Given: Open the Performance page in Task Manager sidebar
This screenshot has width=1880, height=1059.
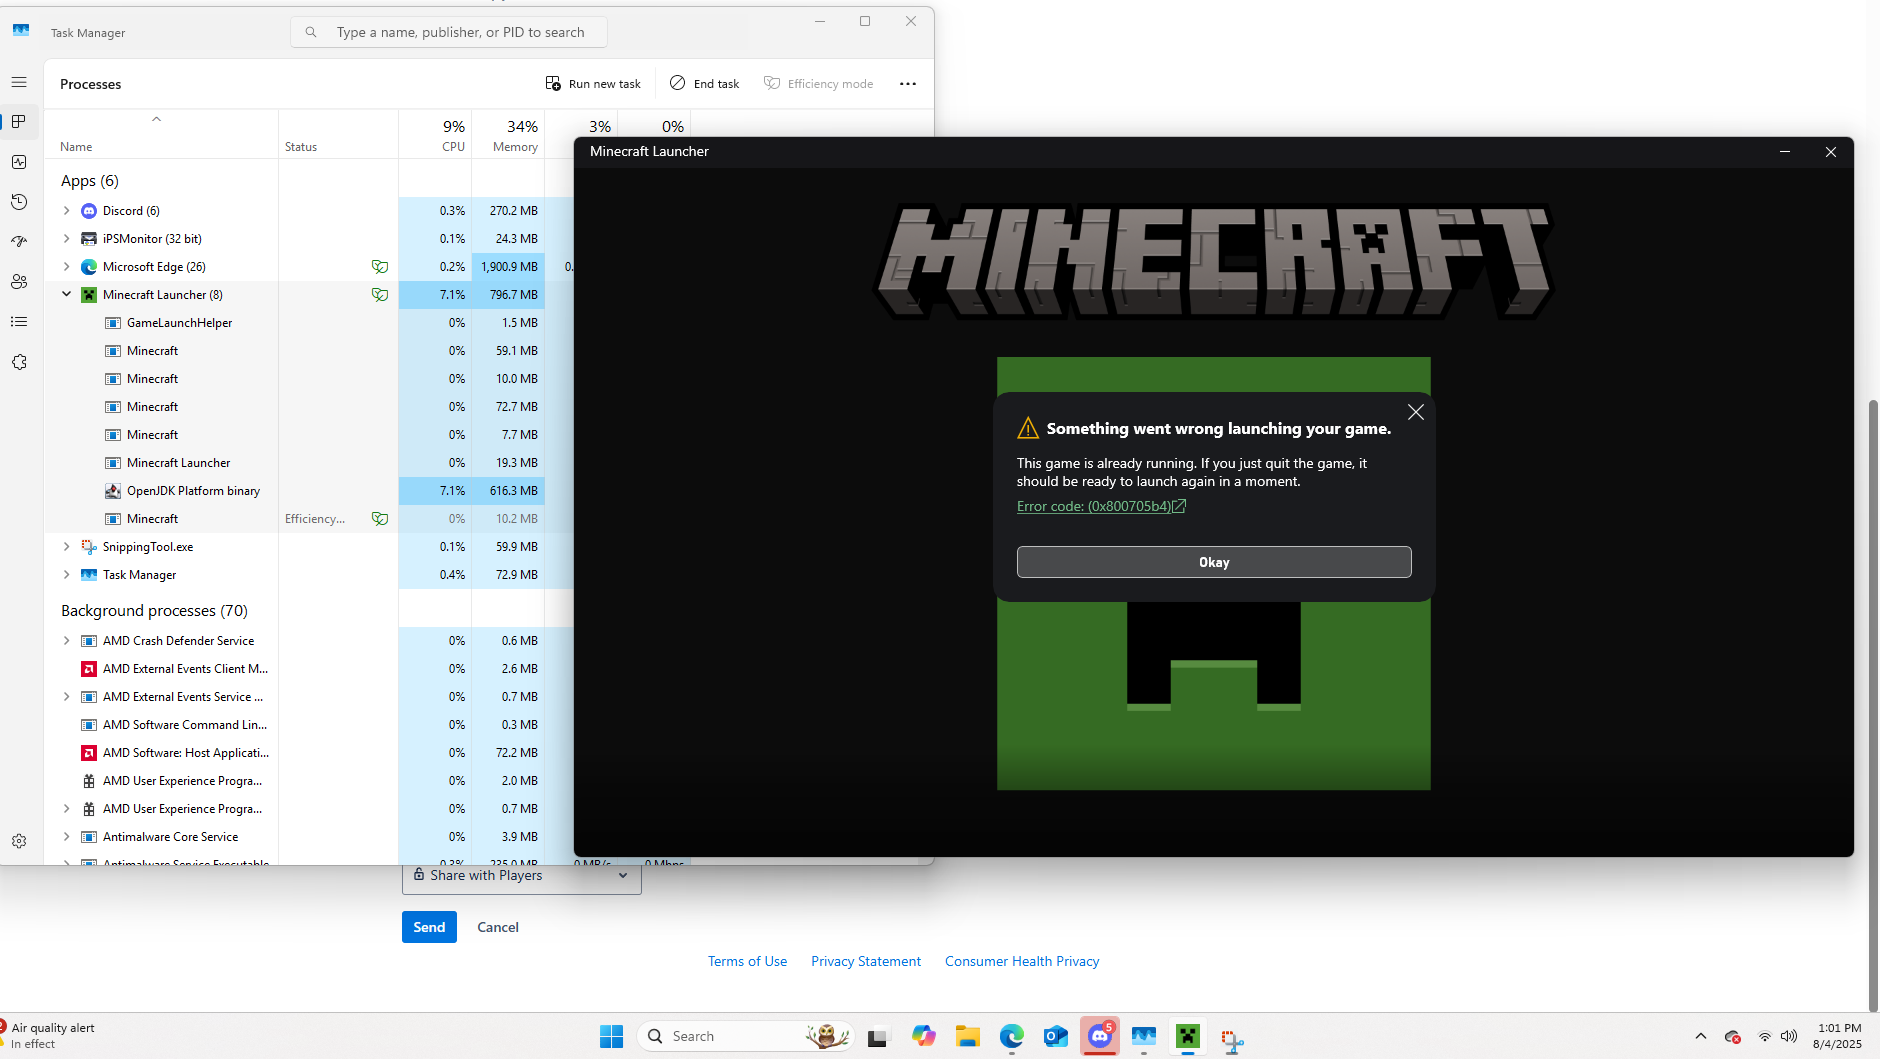Looking at the screenshot, I should (19, 162).
